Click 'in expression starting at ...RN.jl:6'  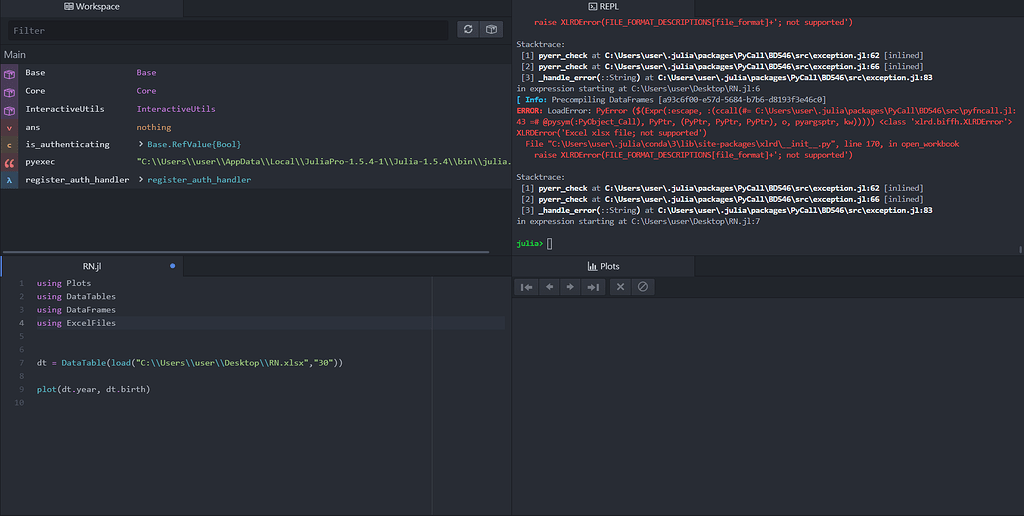click(638, 88)
